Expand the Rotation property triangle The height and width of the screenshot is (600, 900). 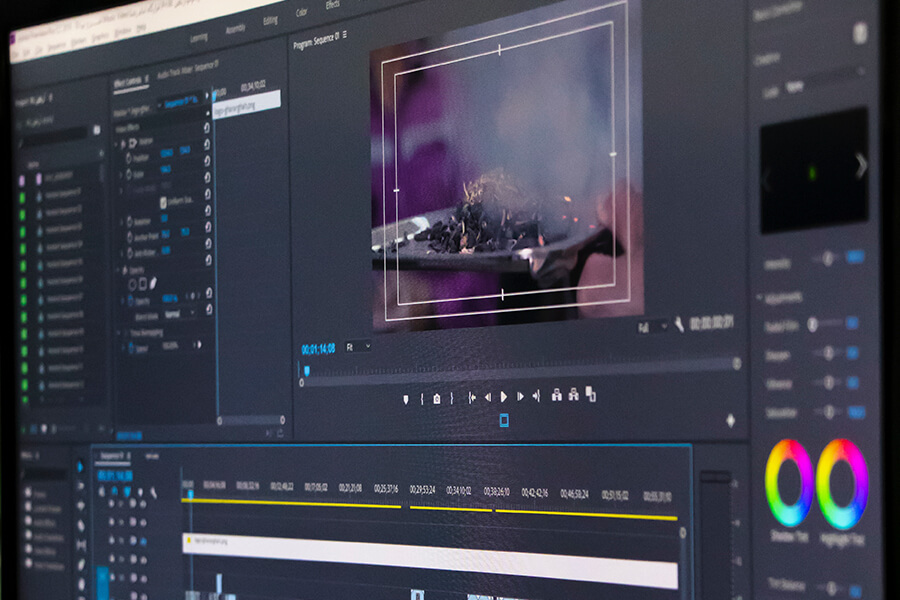pyautogui.click(x=122, y=222)
